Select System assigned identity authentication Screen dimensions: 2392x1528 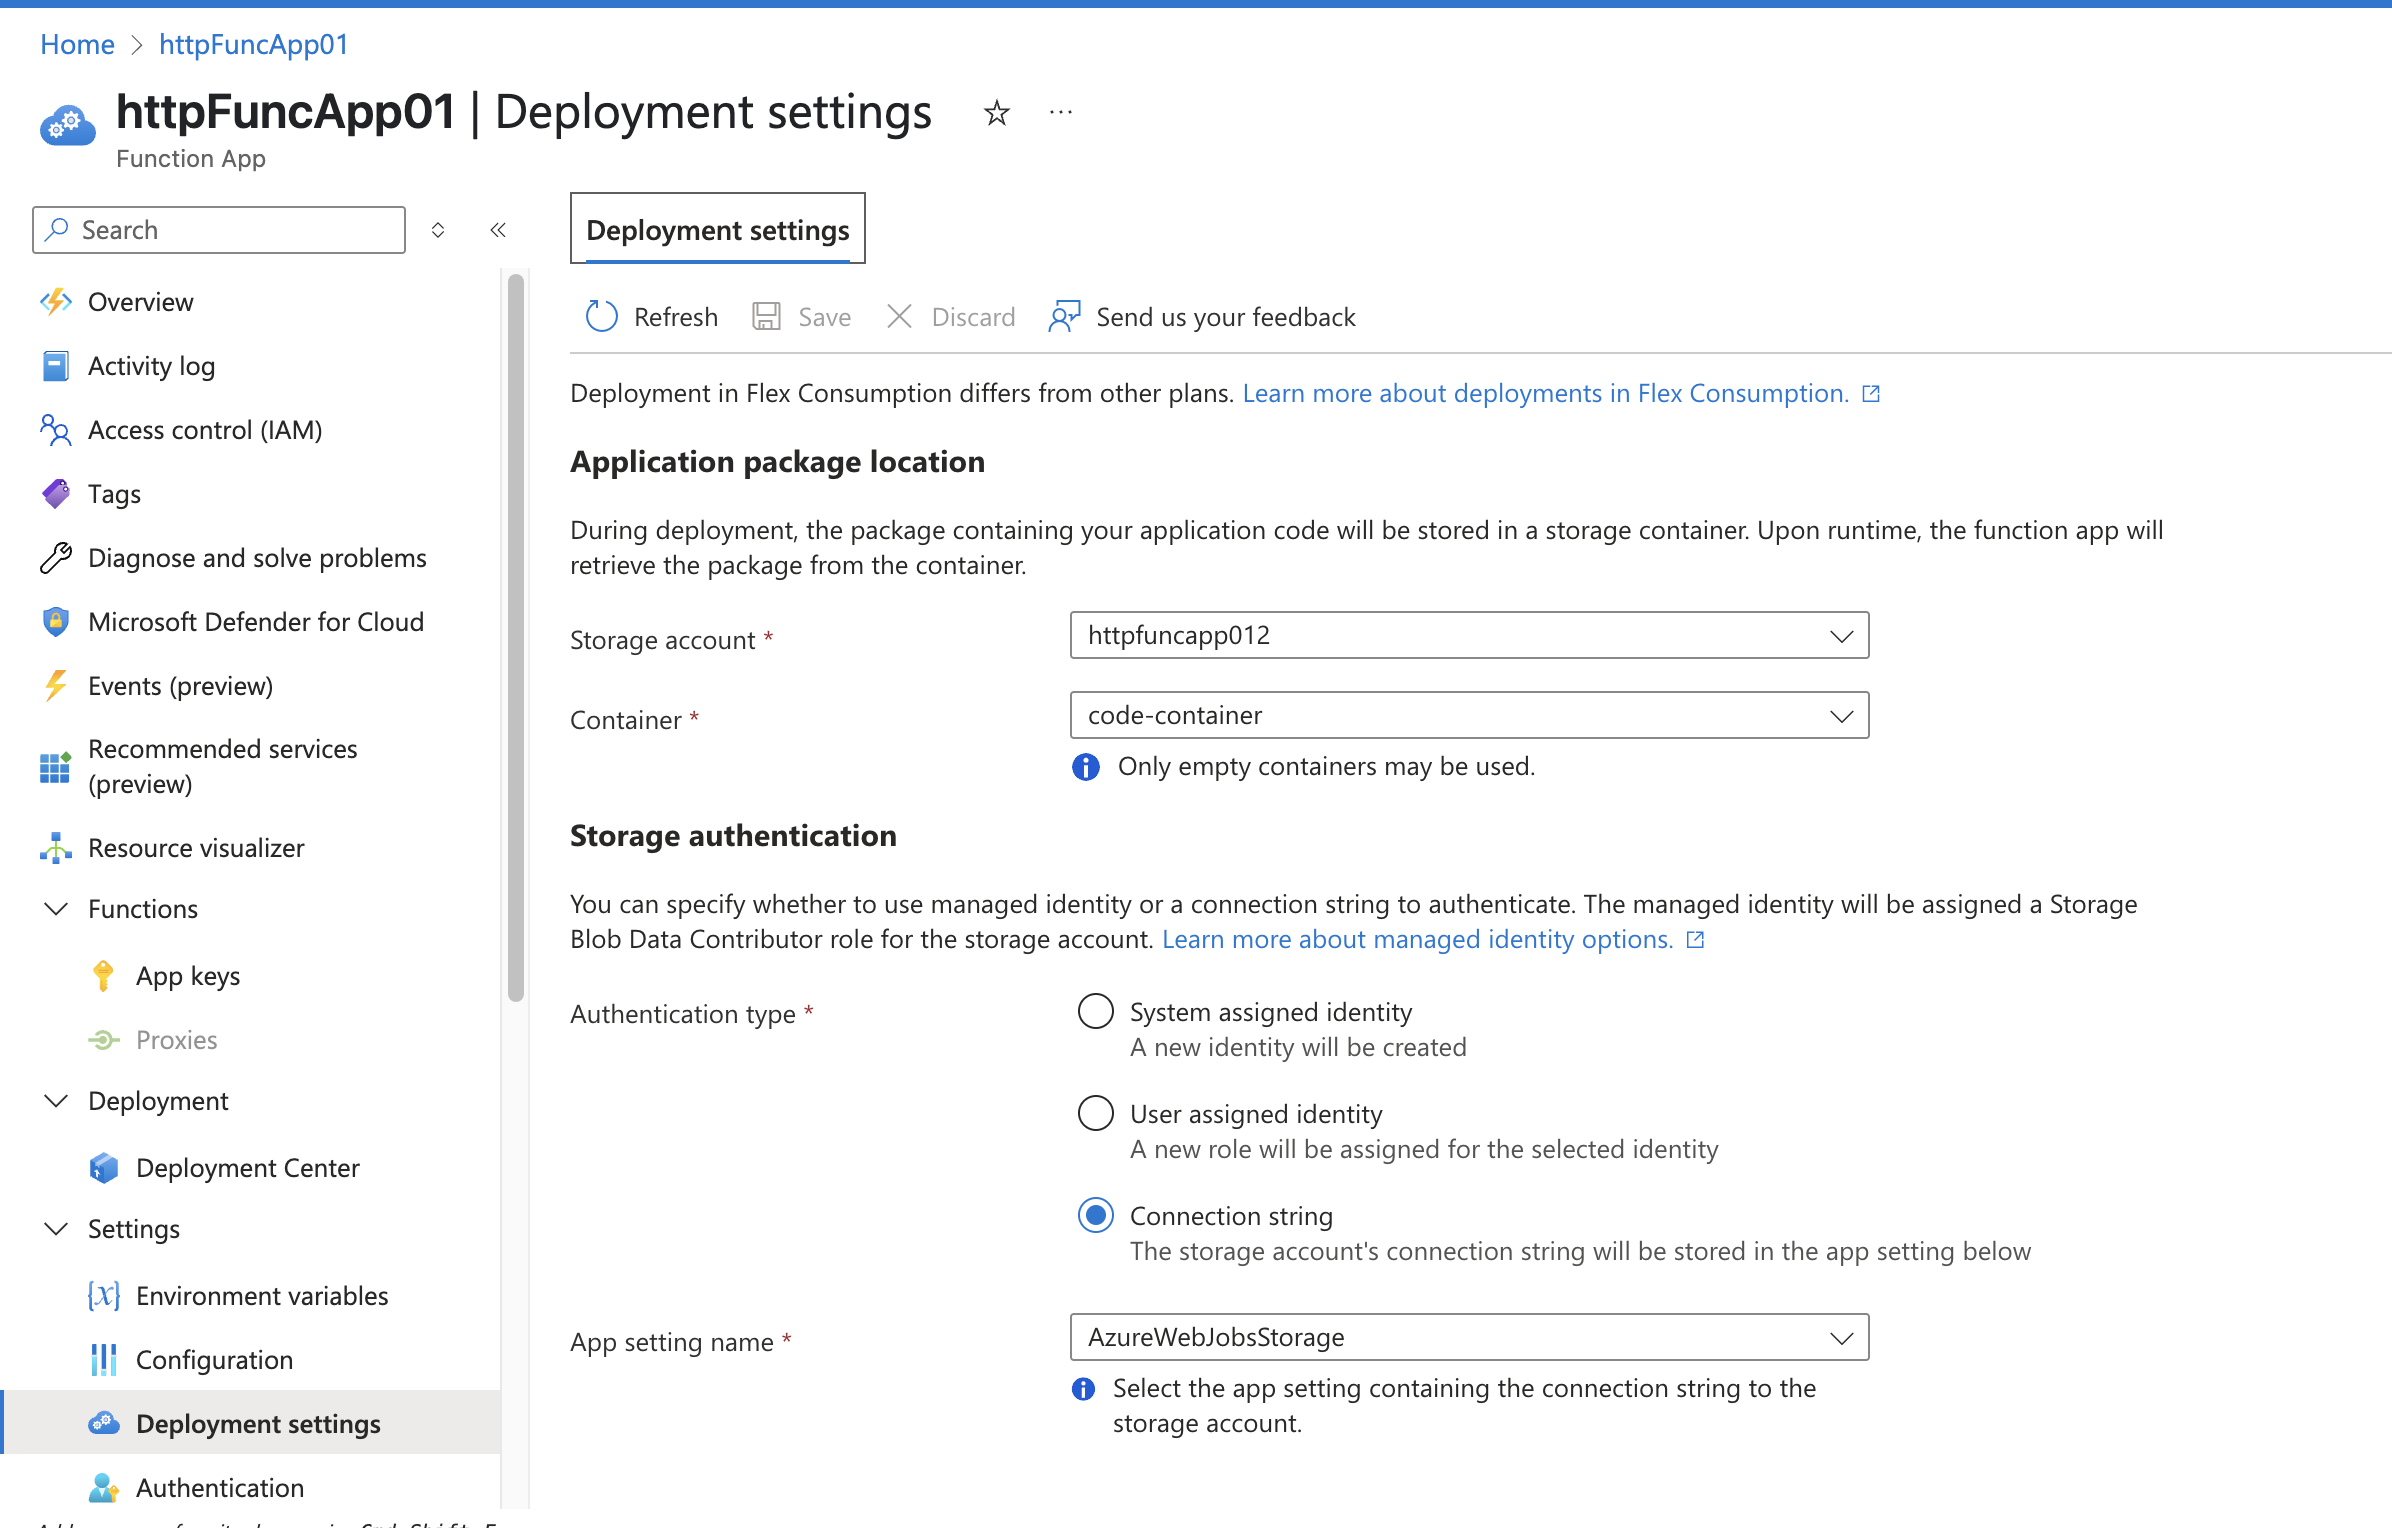click(1095, 1011)
